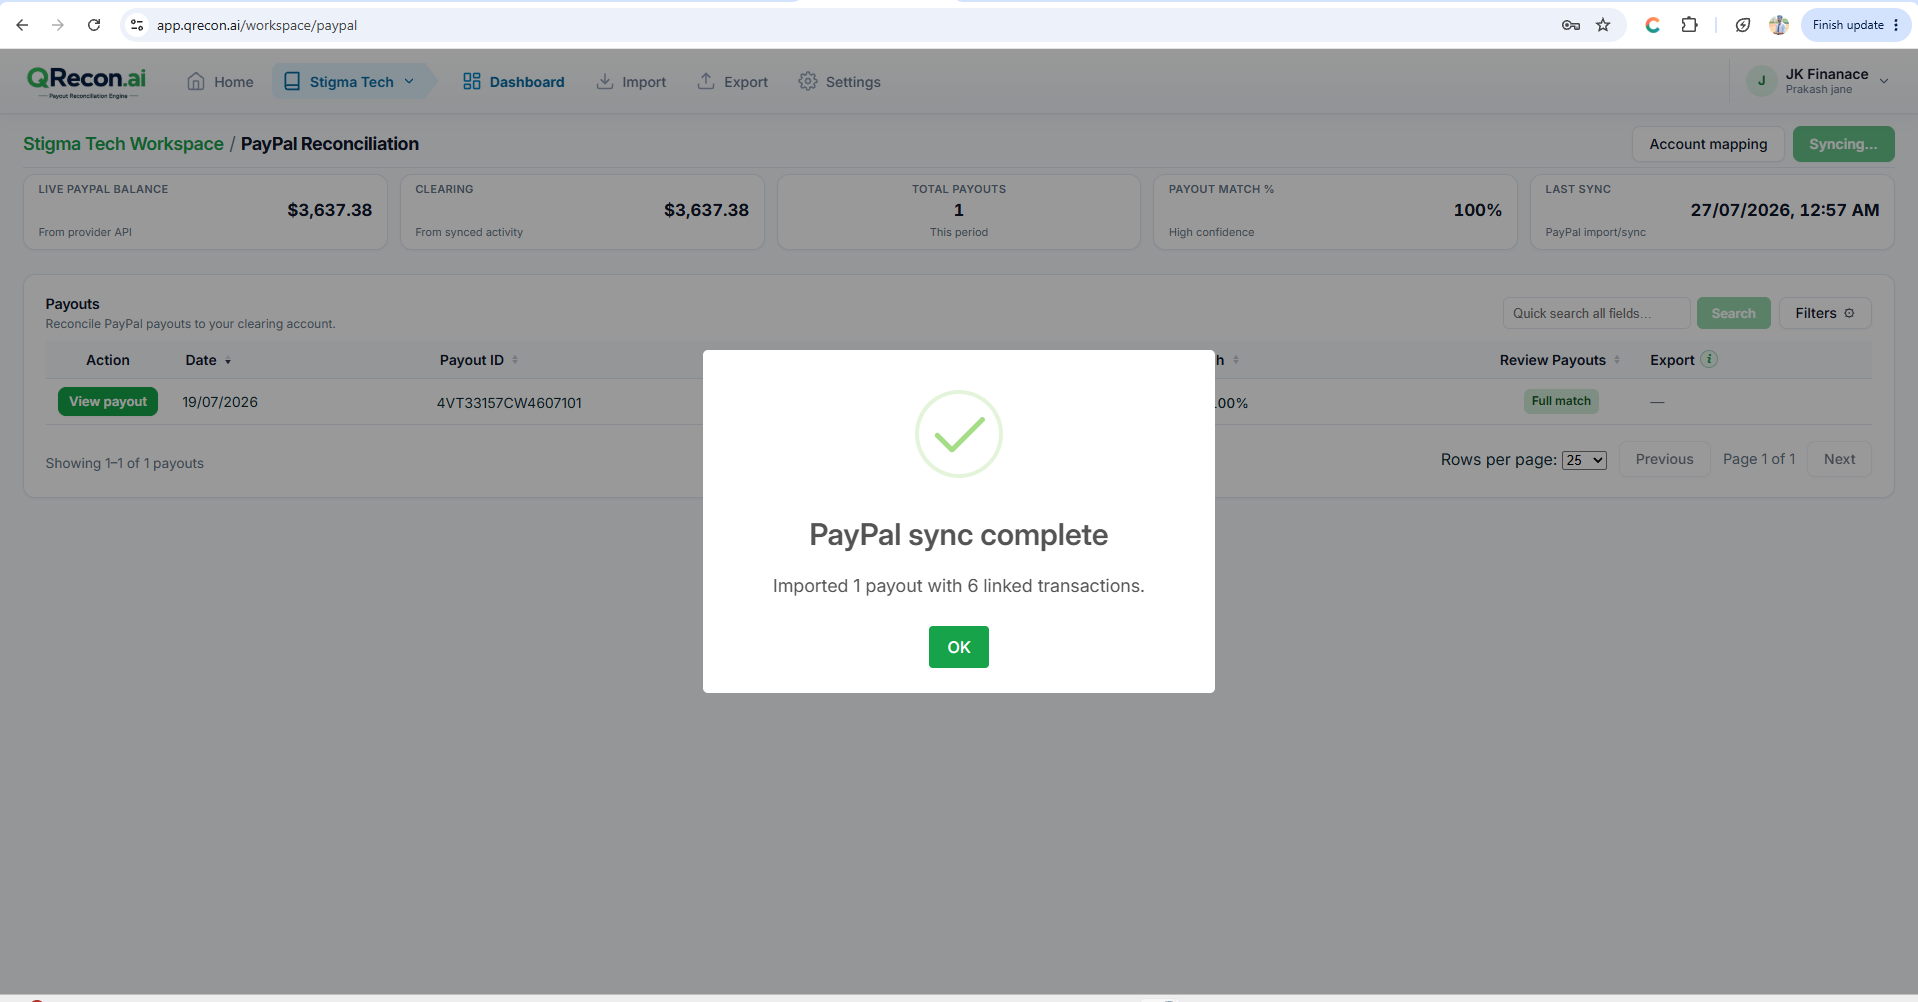This screenshot has height=1002, width=1918.
Task: Open the Export nav item
Action: point(733,82)
